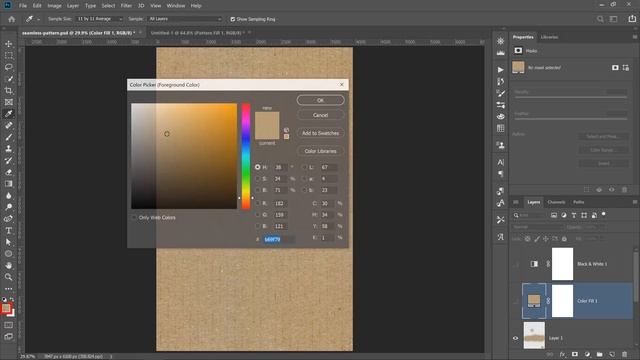Viewport: 640px width, 360px height.
Task: Click OK in the Color Picker
Action: (x=320, y=100)
